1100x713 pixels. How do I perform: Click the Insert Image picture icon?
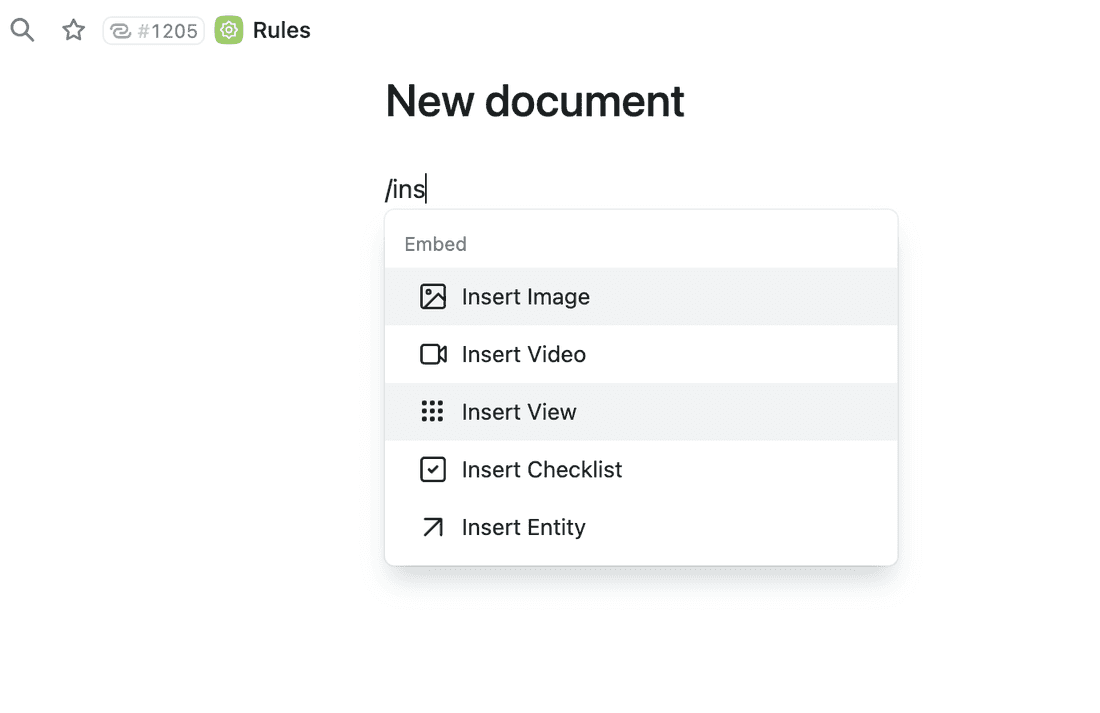coord(433,296)
